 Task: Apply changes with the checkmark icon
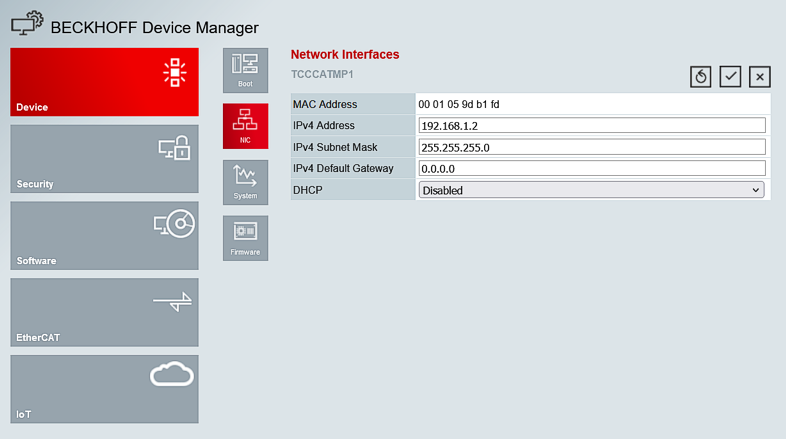pos(730,77)
